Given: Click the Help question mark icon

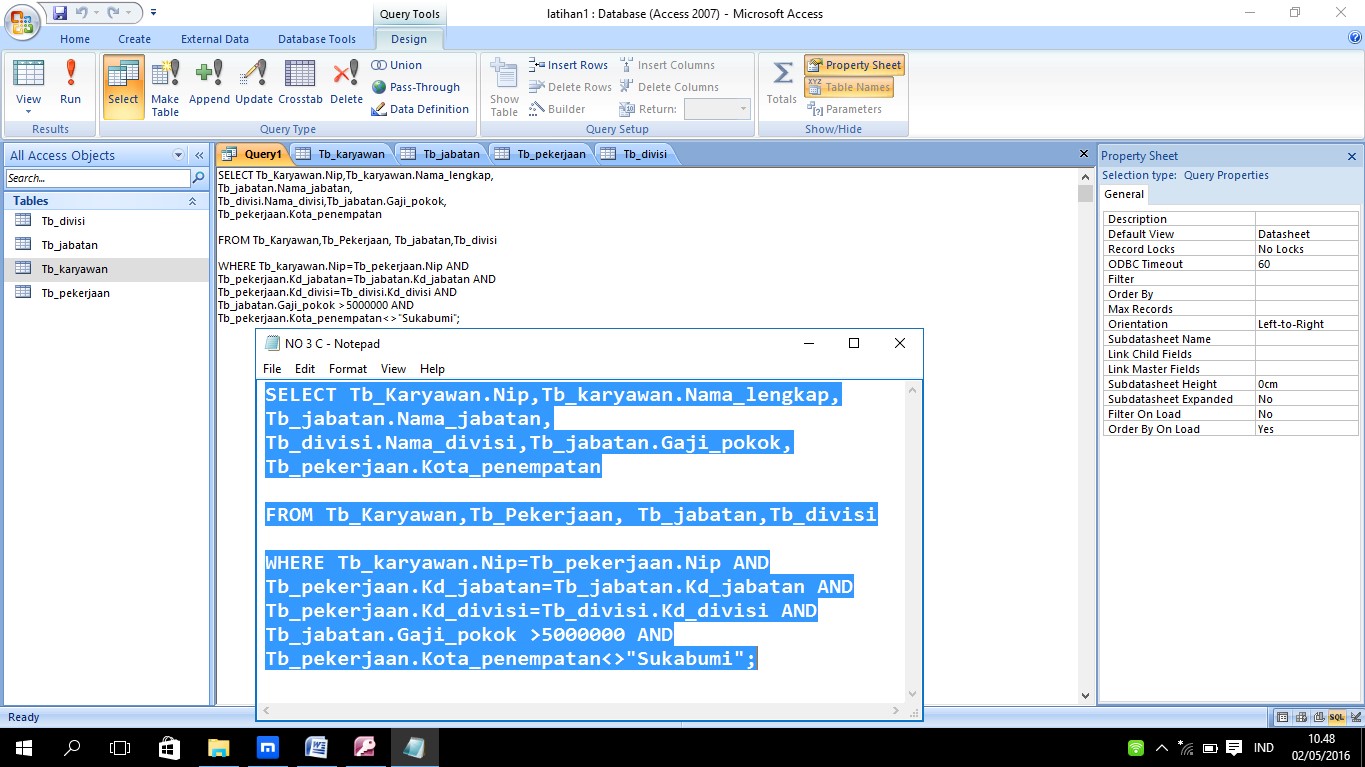Looking at the screenshot, I should click(x=1355, y=38).
